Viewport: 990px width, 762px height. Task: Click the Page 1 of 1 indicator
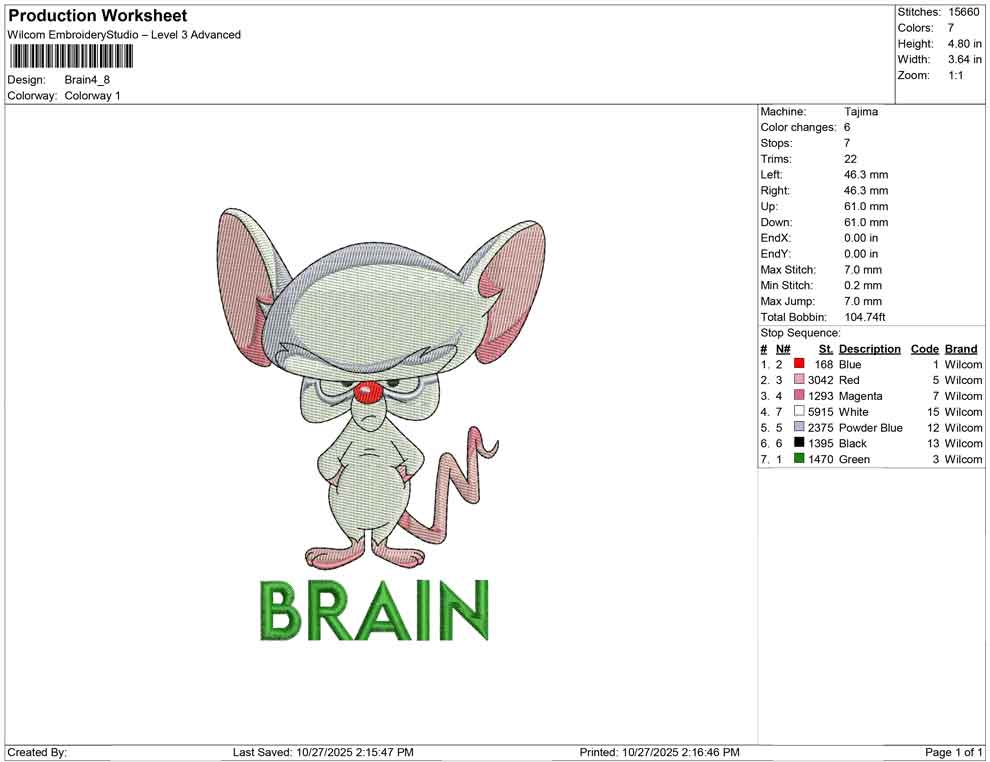tap(953, 752)
